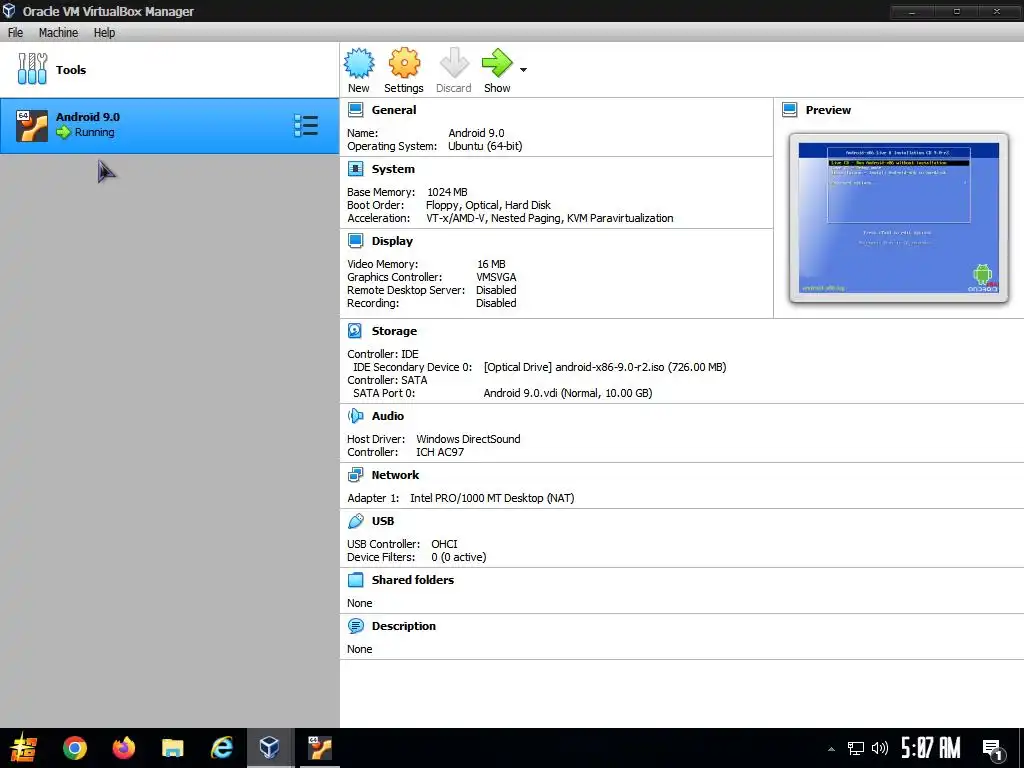Click the Ubuntu (64-bit) operating system value
This screenshot has height=768, width=1024.
coord(485,146)
